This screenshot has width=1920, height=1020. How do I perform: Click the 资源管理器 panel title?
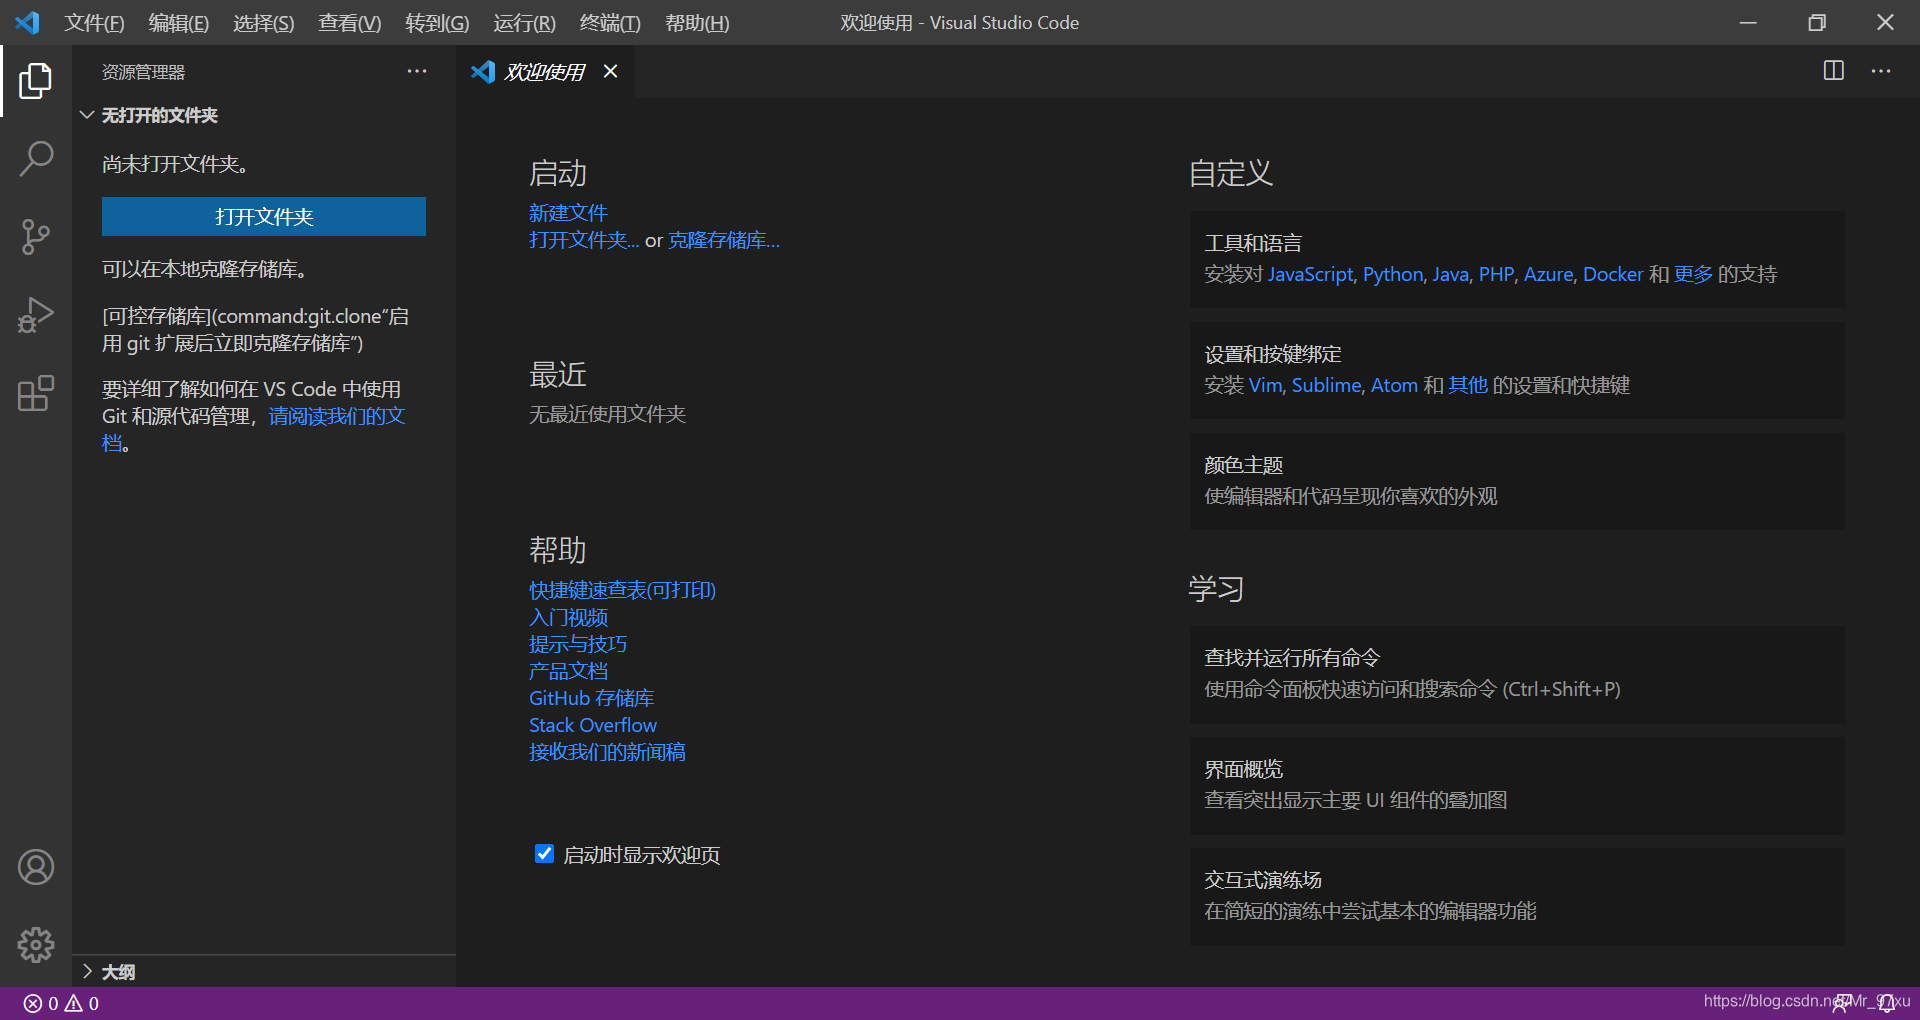(x=143, y=72)
